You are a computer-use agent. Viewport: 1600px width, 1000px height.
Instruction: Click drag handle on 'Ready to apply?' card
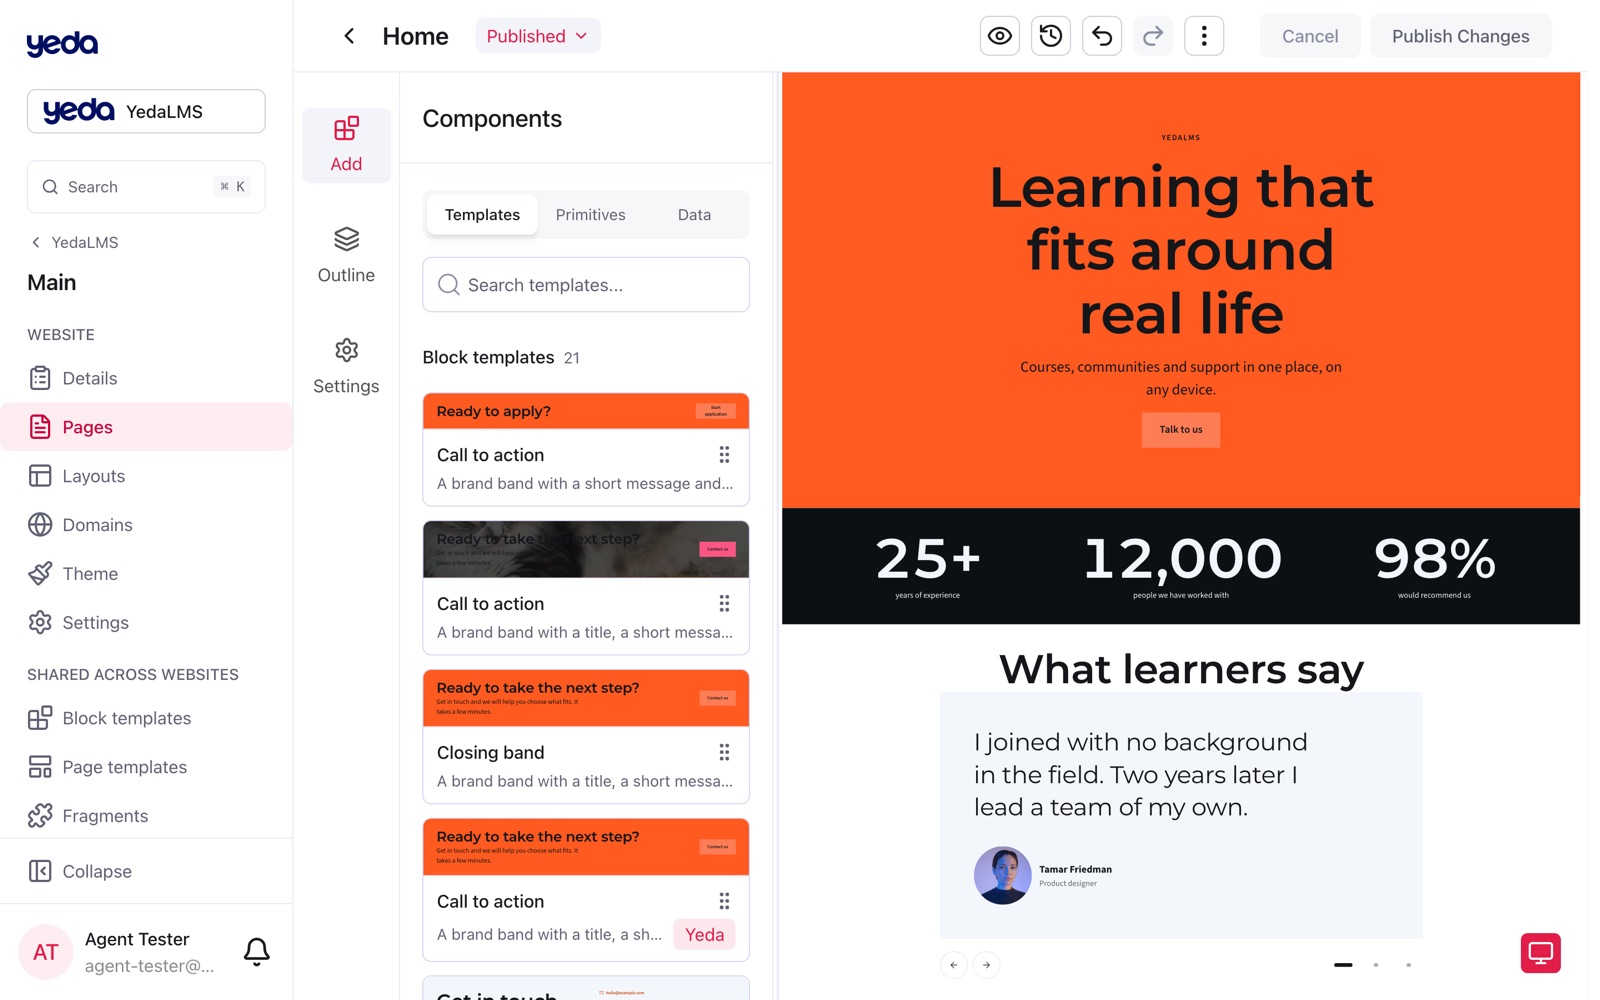point(724,455)
